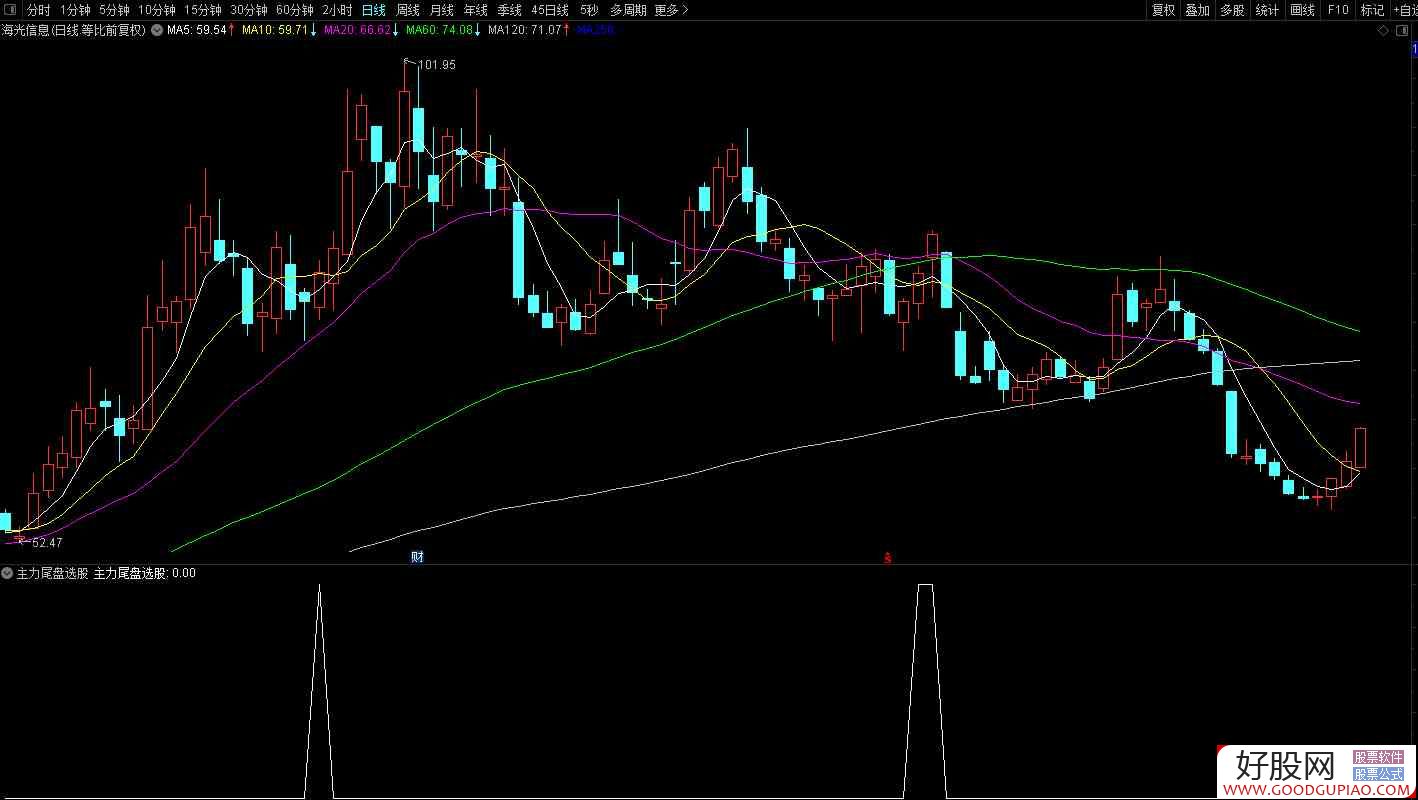
Task: Switch to 分时 intraday view
Action: pyautogui.click(x=38, y=10)
